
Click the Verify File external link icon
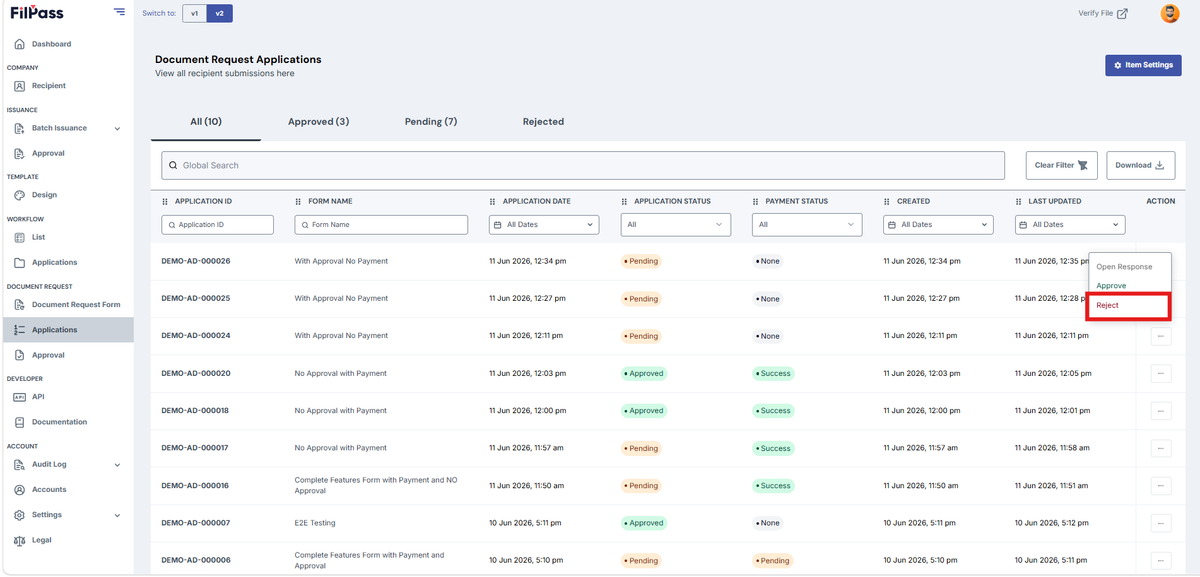[1122, 13]
